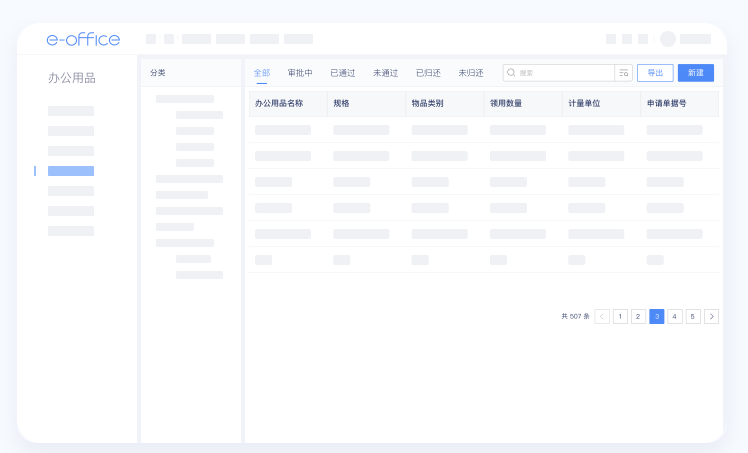Click the round user avatar in header
The width and height of the screenshot is (748, 453).
(668, 39)
